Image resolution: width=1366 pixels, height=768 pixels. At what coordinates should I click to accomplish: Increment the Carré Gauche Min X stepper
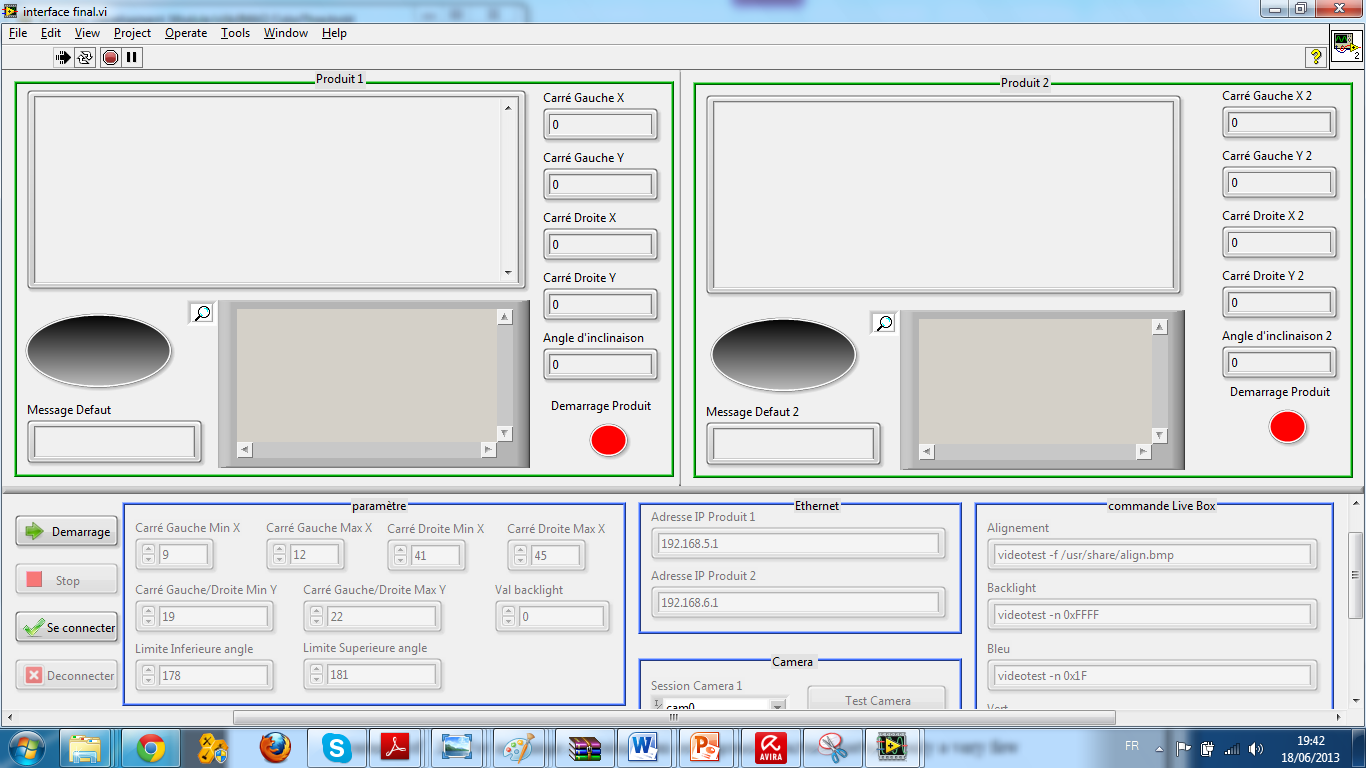(148, 550)
